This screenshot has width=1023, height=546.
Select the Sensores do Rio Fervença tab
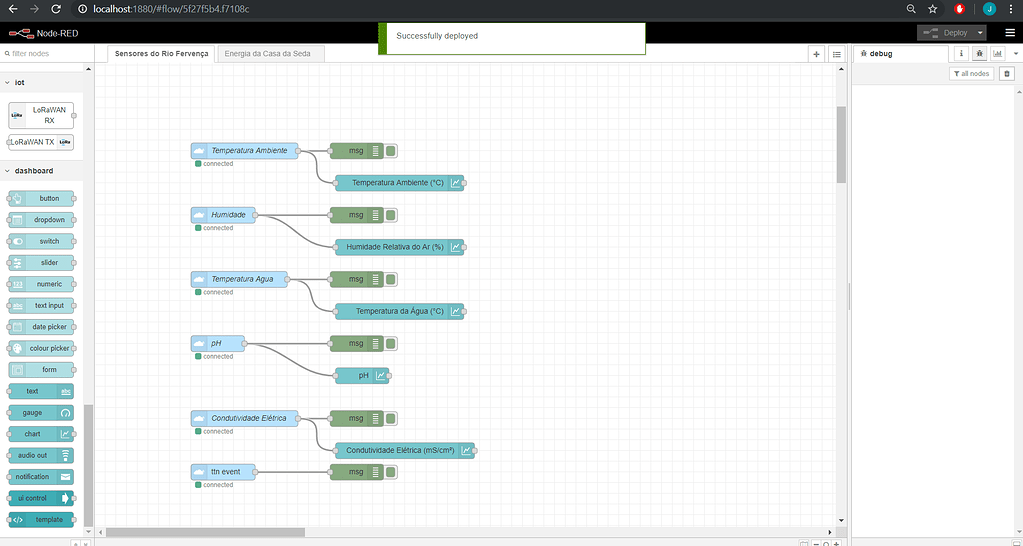pyautogui.click(x=161, y=54)
